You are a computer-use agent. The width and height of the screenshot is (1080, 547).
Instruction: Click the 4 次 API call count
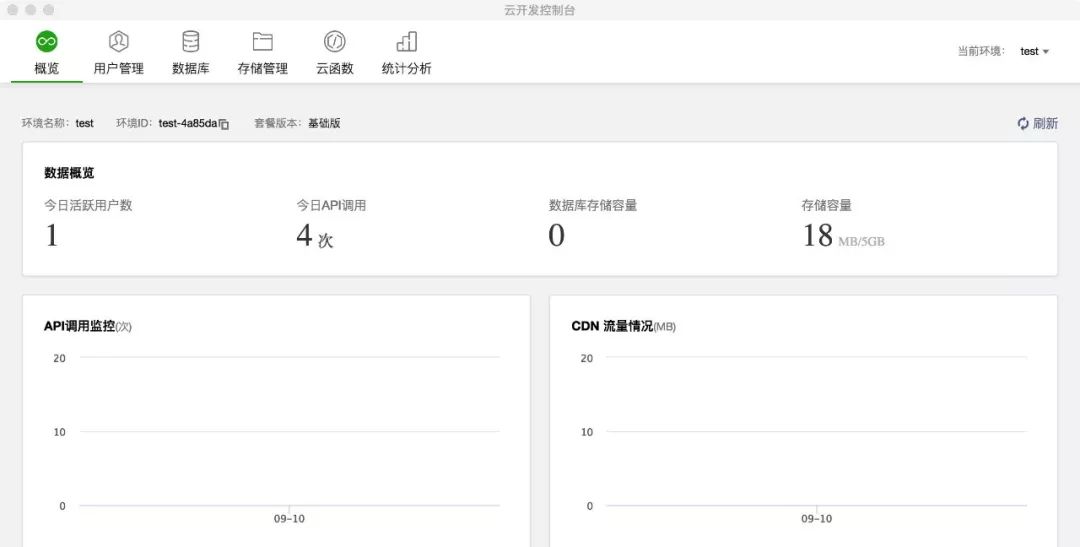[x=315, y=236]
